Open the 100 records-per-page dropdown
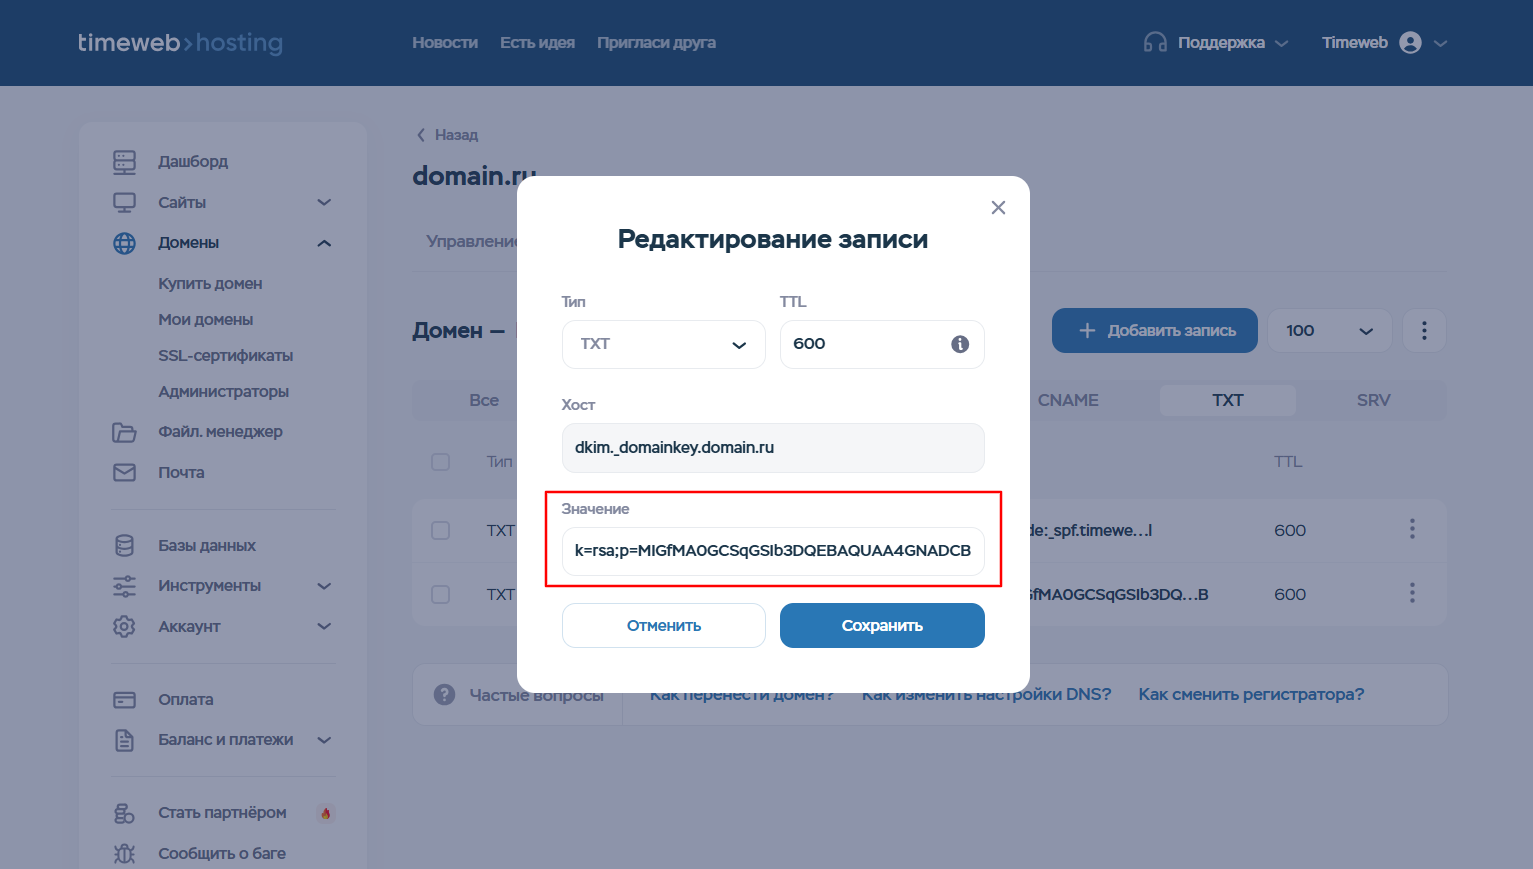This screenshot has width=1533, height=869. (x=1329, y=330)
